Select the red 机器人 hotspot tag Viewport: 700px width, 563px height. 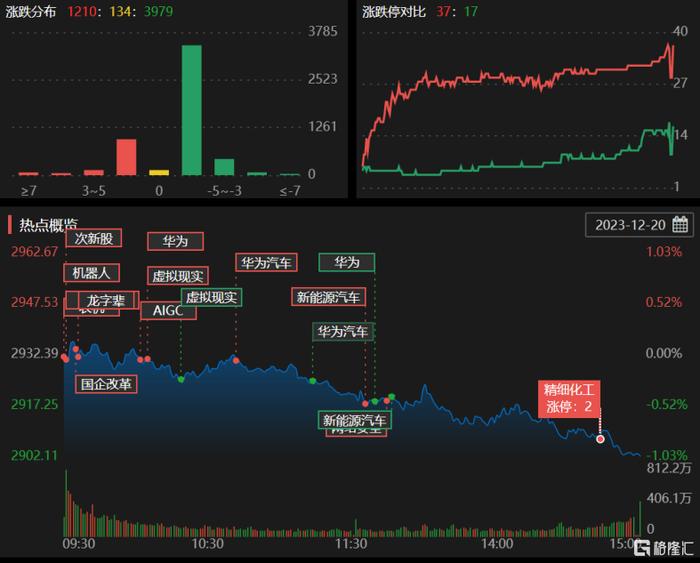[92, 273]
